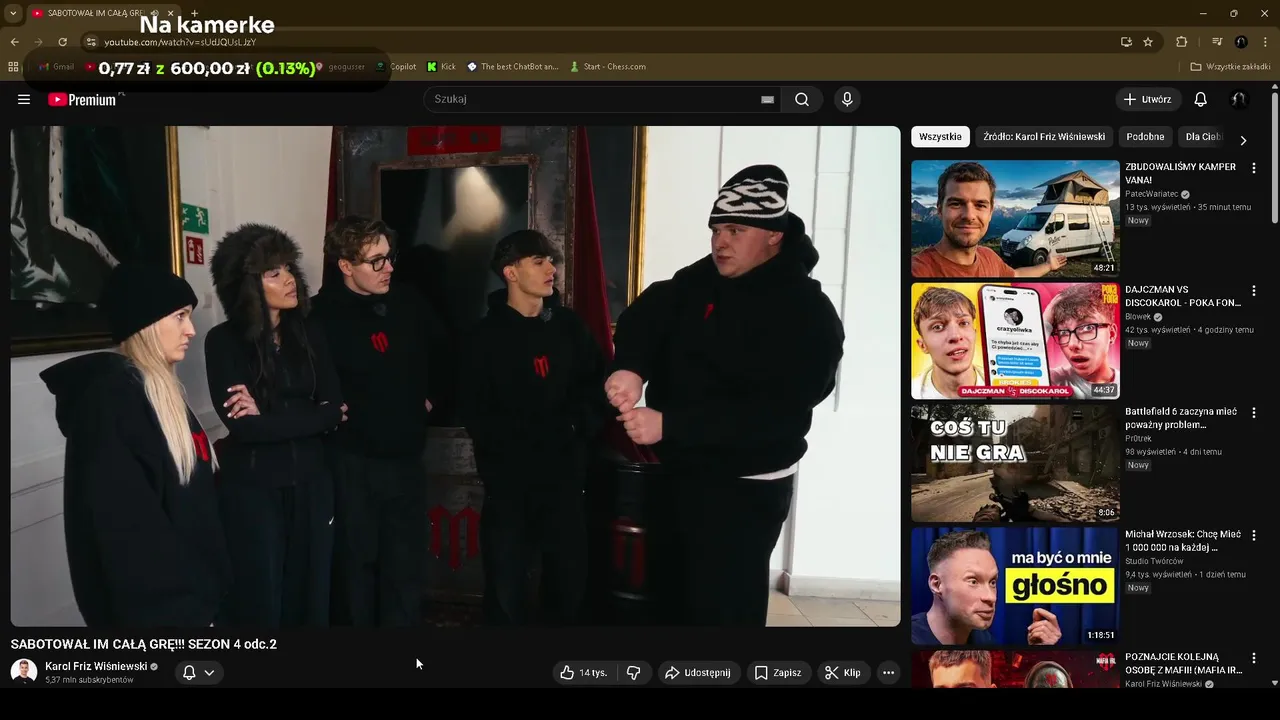Go to YouTube Premium home logo

click(82, 99)
